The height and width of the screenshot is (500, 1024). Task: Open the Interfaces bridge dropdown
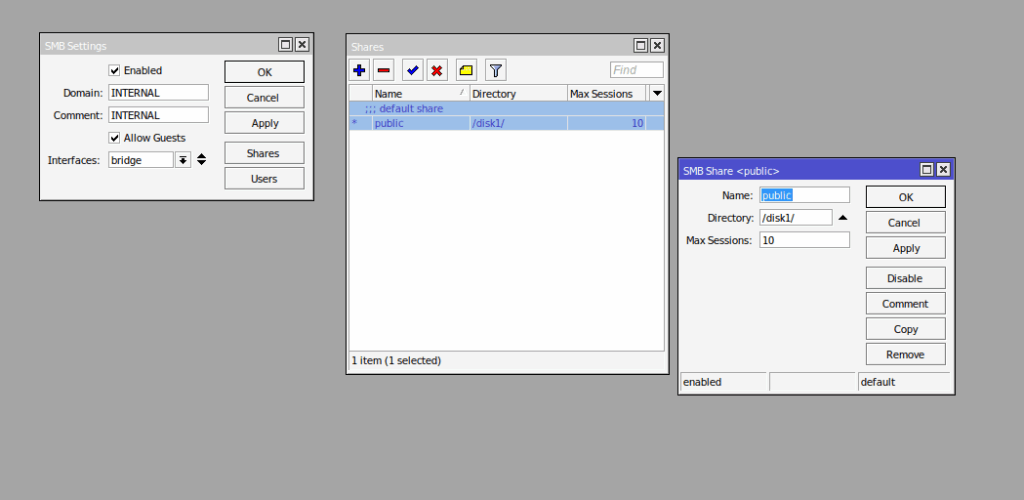click(183, 160)
